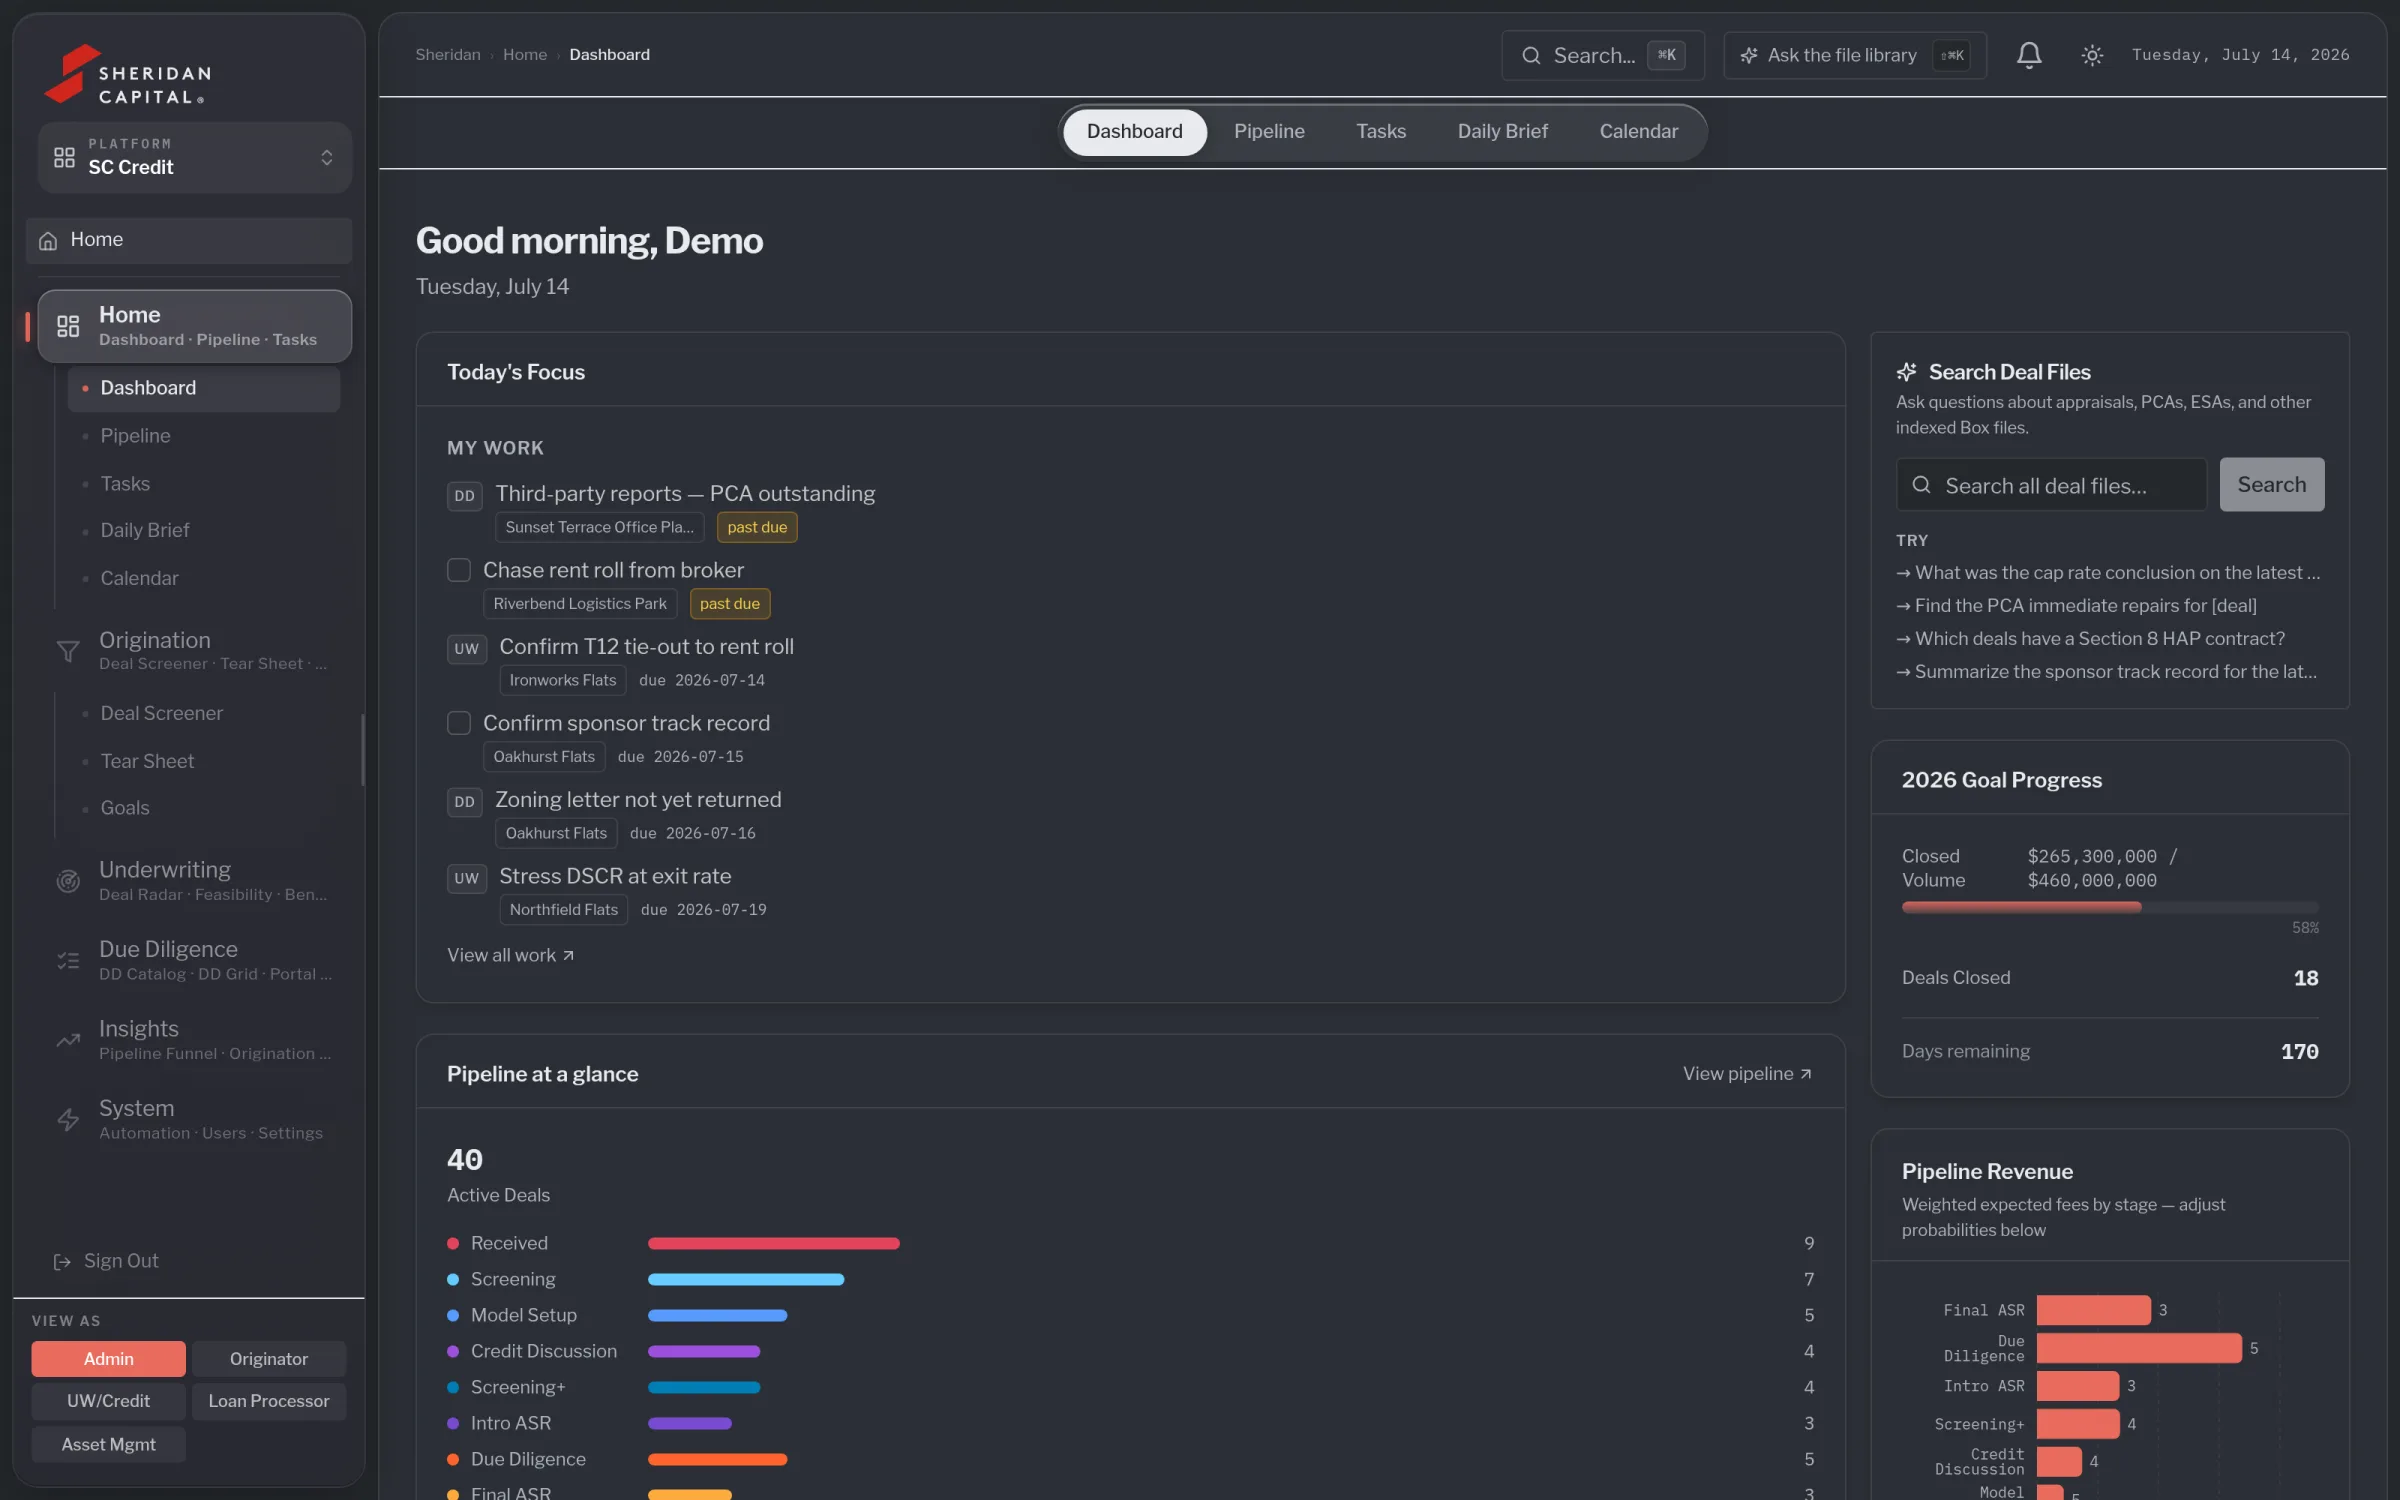Try the PCA immediate repairs suggestion
This screenshot has width=2400, height=1500.
[x=2076, y=606]
